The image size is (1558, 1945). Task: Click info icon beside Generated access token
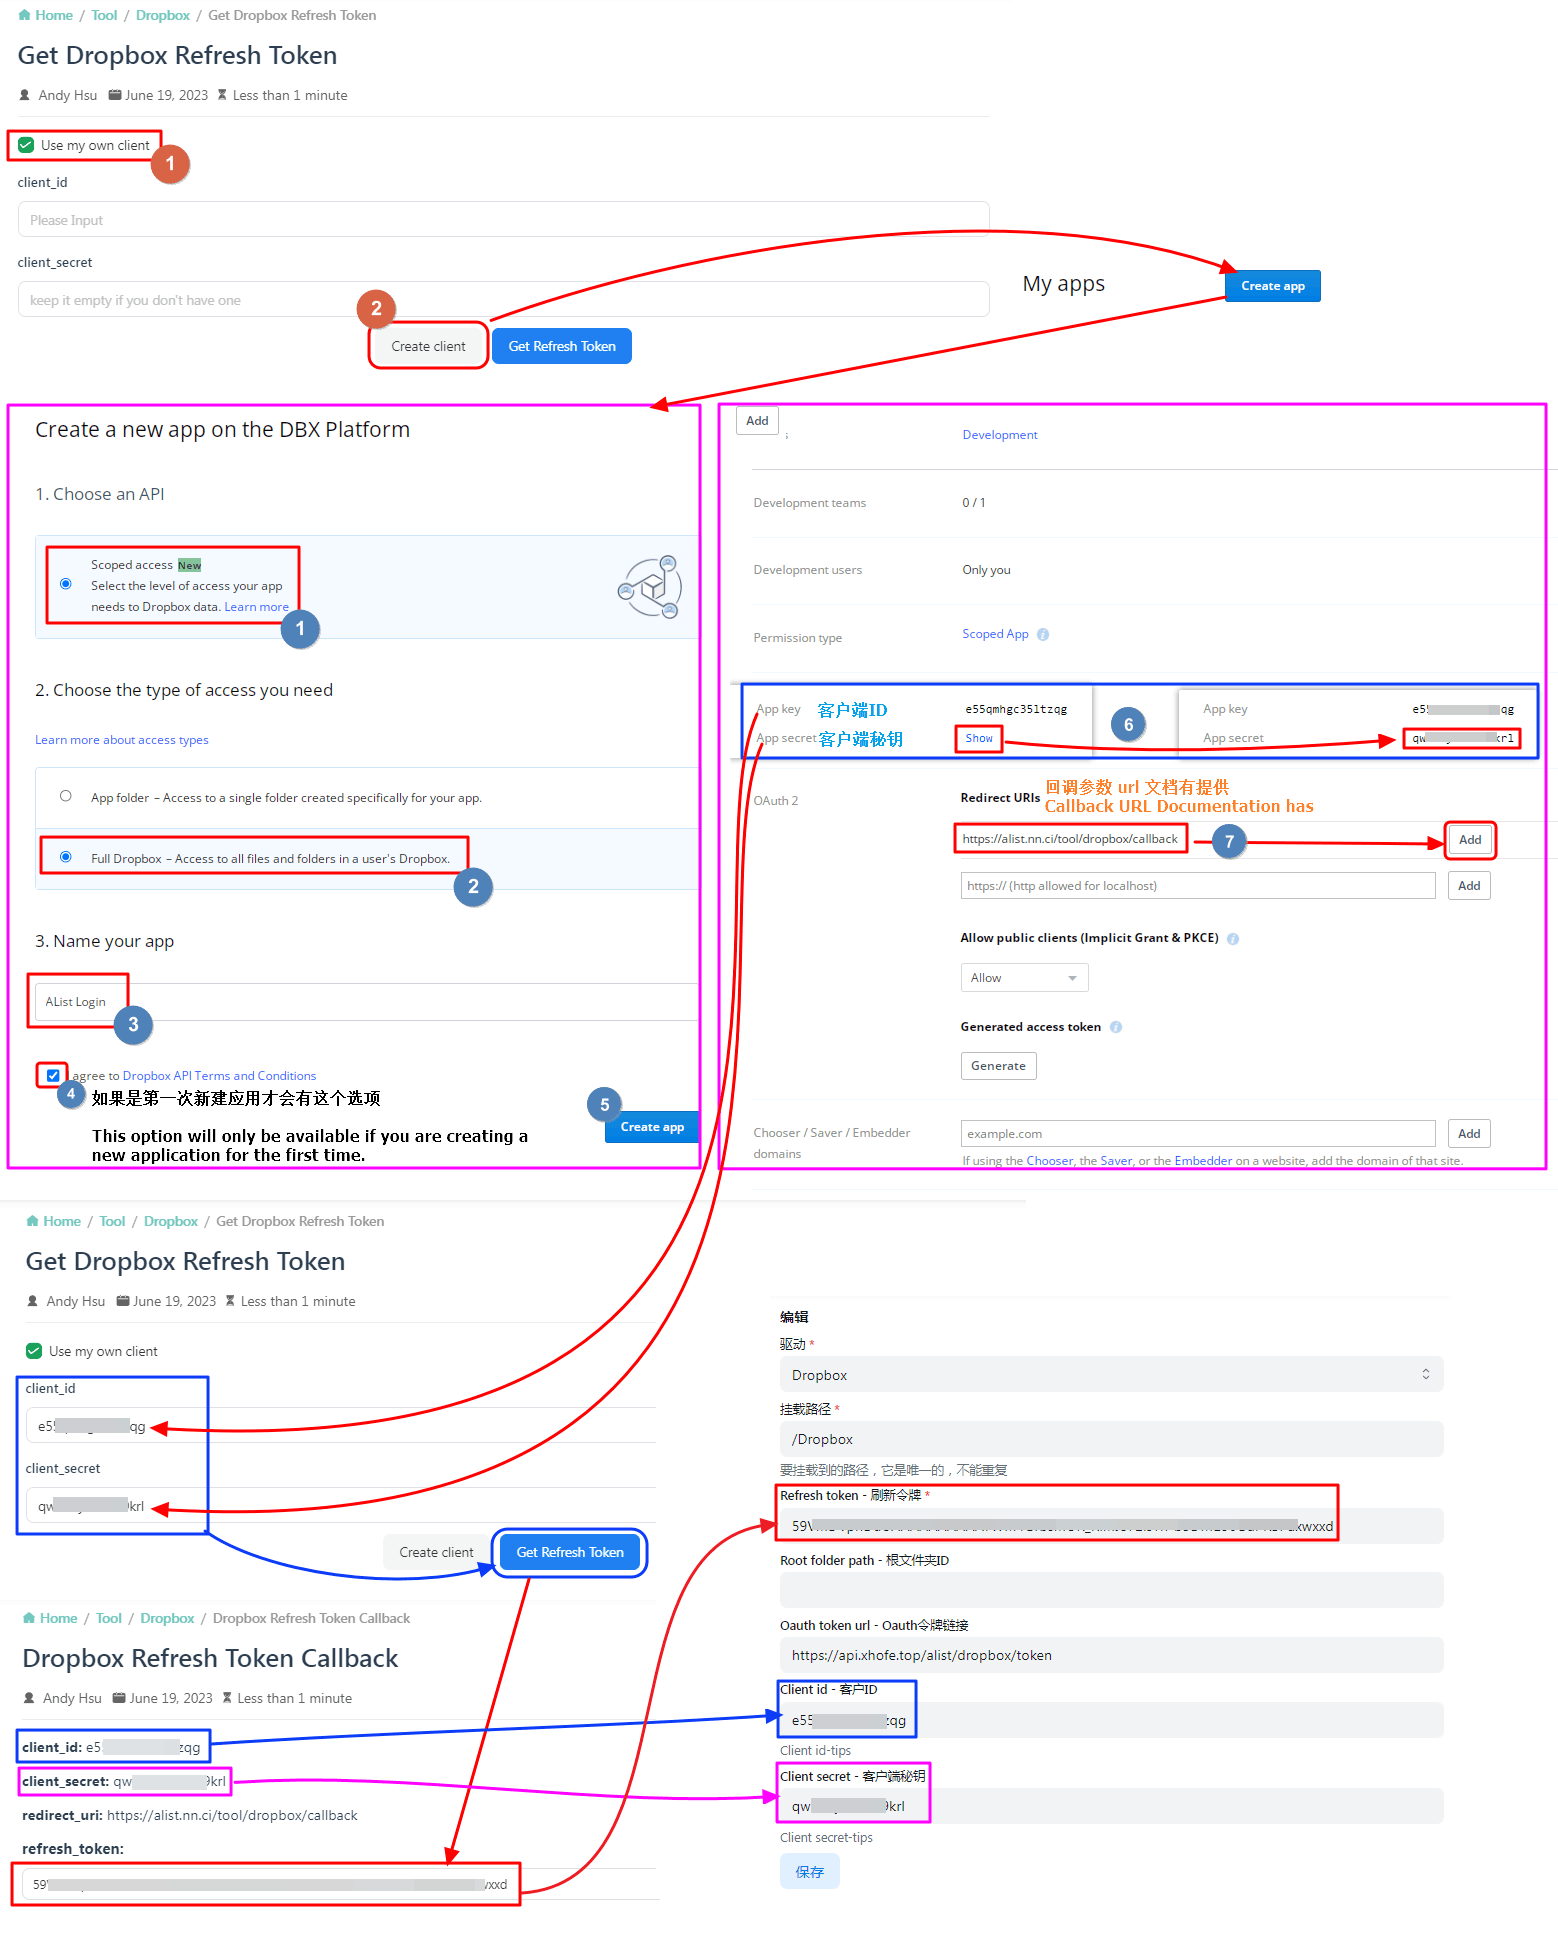click(1116, 1027)
